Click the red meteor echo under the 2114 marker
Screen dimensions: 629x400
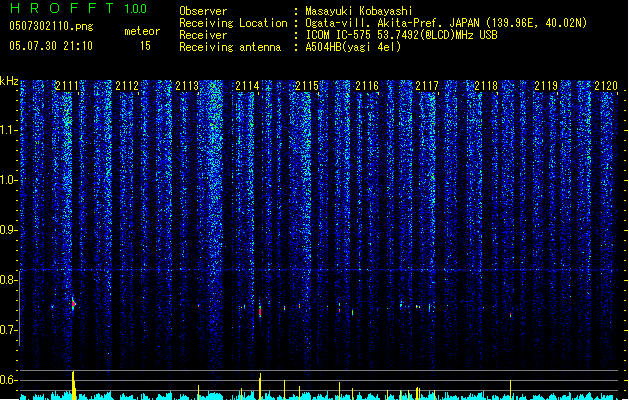pos(260,310)
